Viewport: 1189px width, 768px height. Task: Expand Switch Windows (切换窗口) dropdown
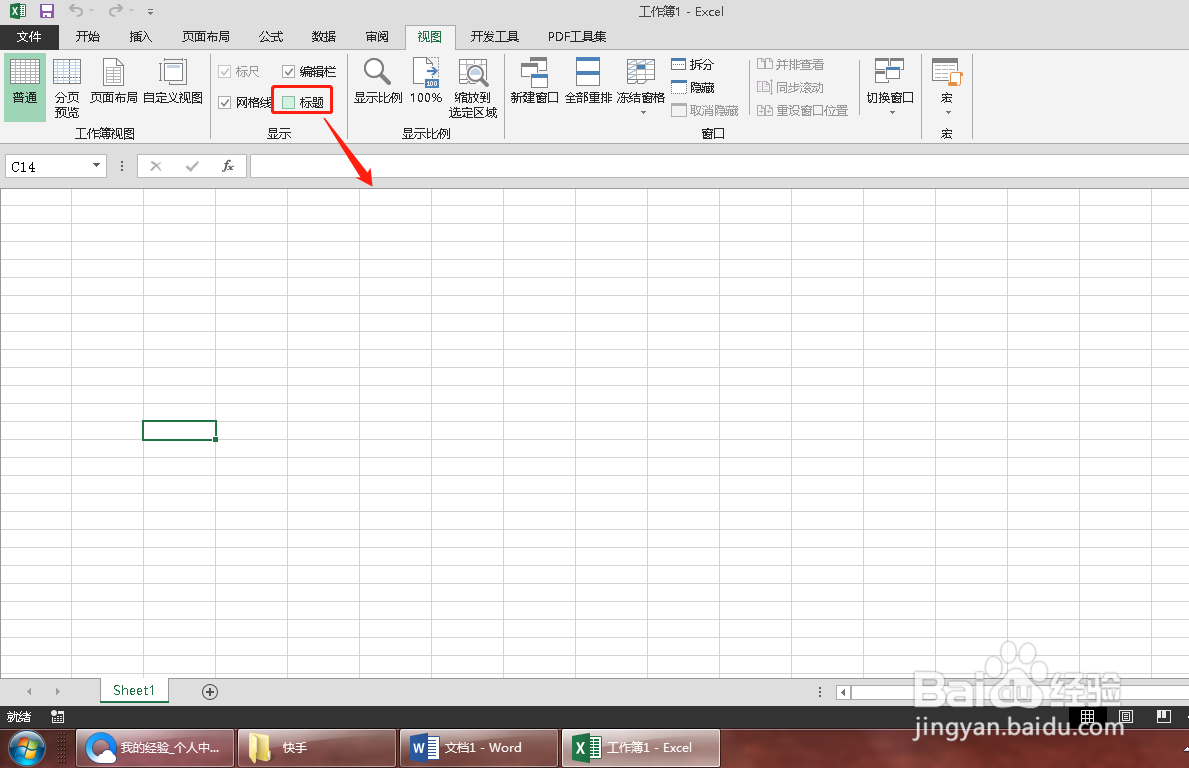tap(892, 113)
